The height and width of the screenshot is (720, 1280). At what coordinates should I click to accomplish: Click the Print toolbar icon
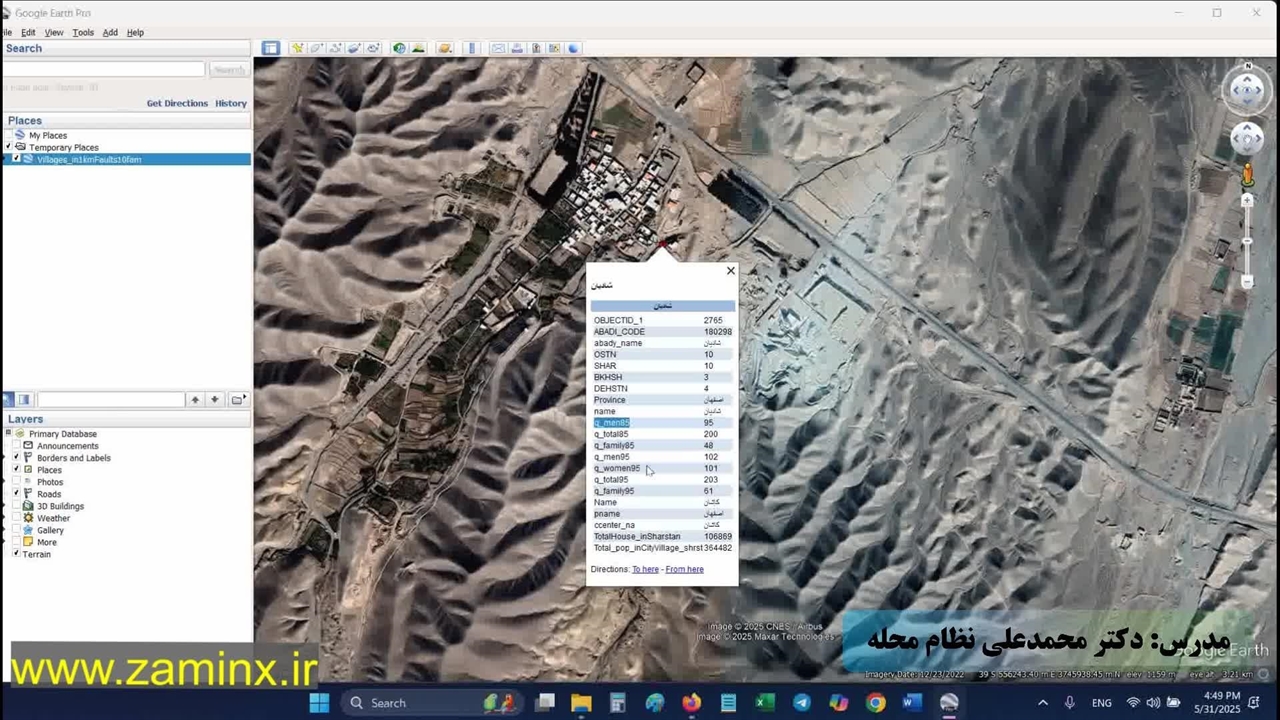[517, 48]
